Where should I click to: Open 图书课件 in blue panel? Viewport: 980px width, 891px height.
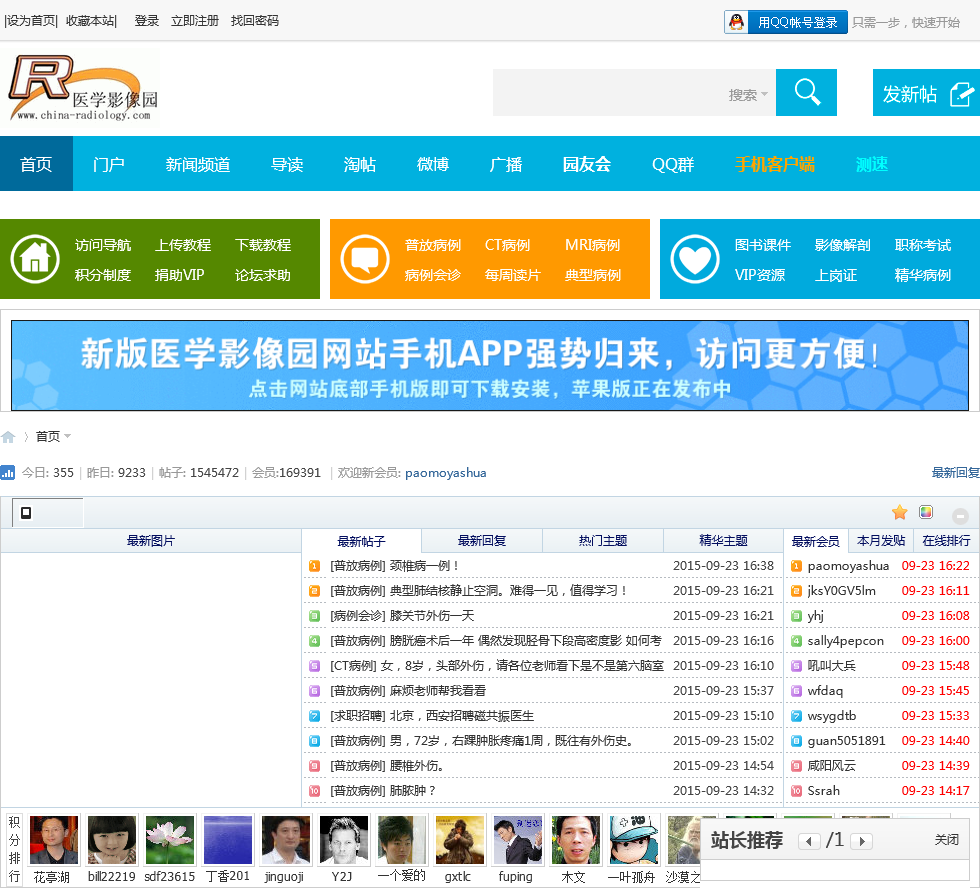click(x=762, y=245)
